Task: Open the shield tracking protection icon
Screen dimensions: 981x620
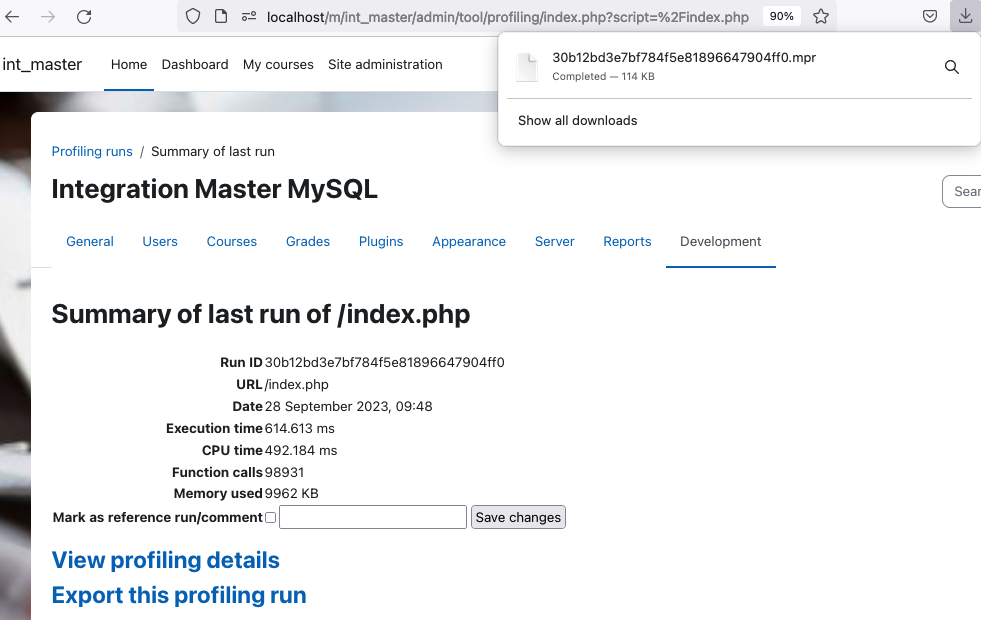Action: [x=193, y=16]
